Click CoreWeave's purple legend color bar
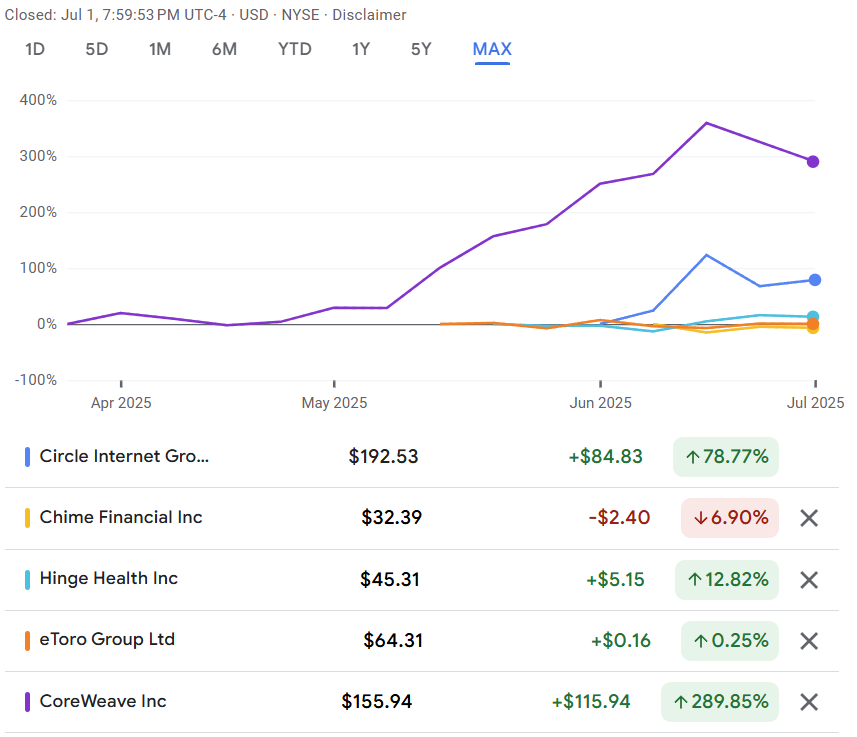 pos(27,702)
